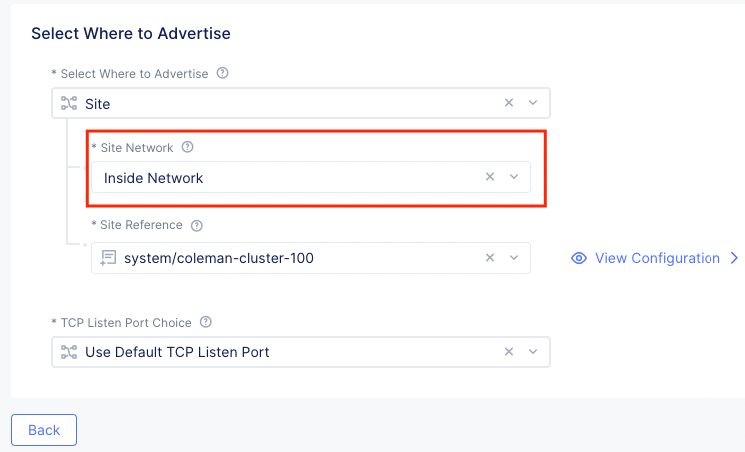
Task: Click the Site network topology icon
Action: pos(69,103)
